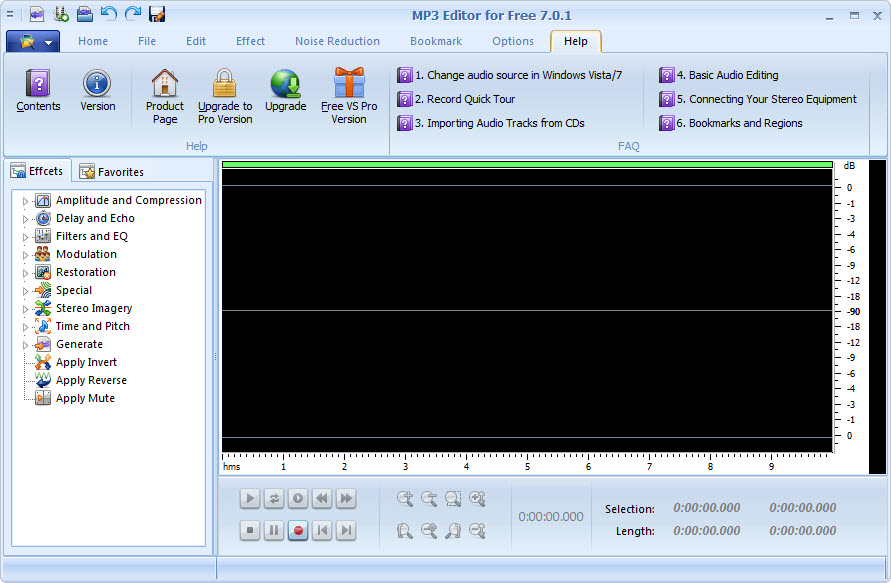Expand the Special tree node

click(x=25, y=291)
